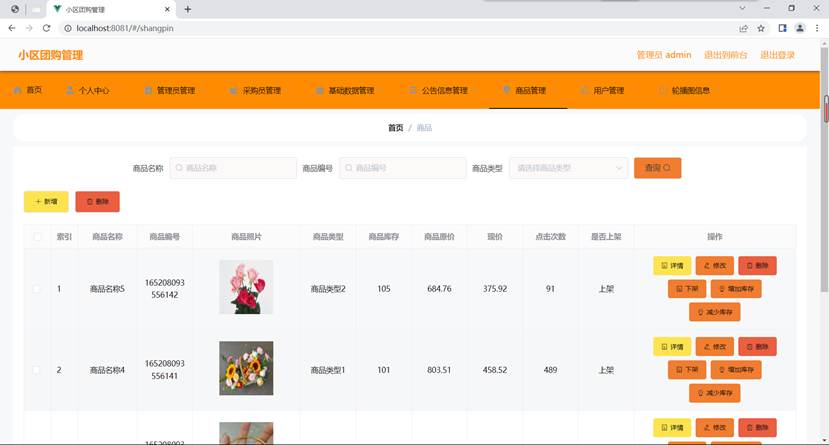Go back using the browser back arrow

12,28
